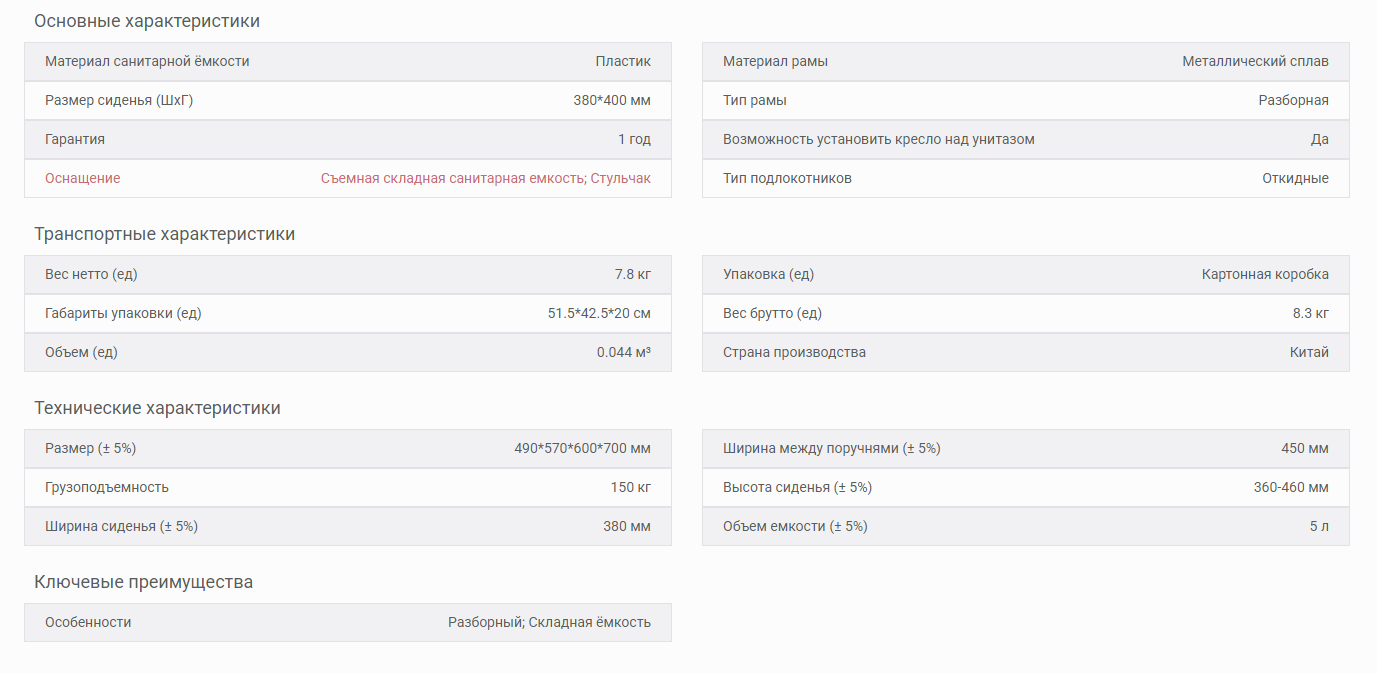Click the Тип рамы row label
This screenshot has width=1377, height=673.
(754, 100)
